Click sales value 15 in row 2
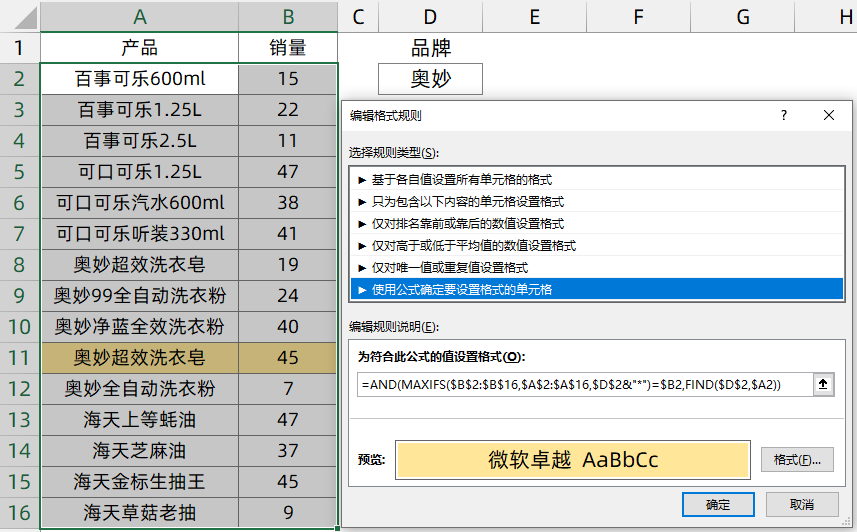This screenshot has height=532, width=857. 288,79
